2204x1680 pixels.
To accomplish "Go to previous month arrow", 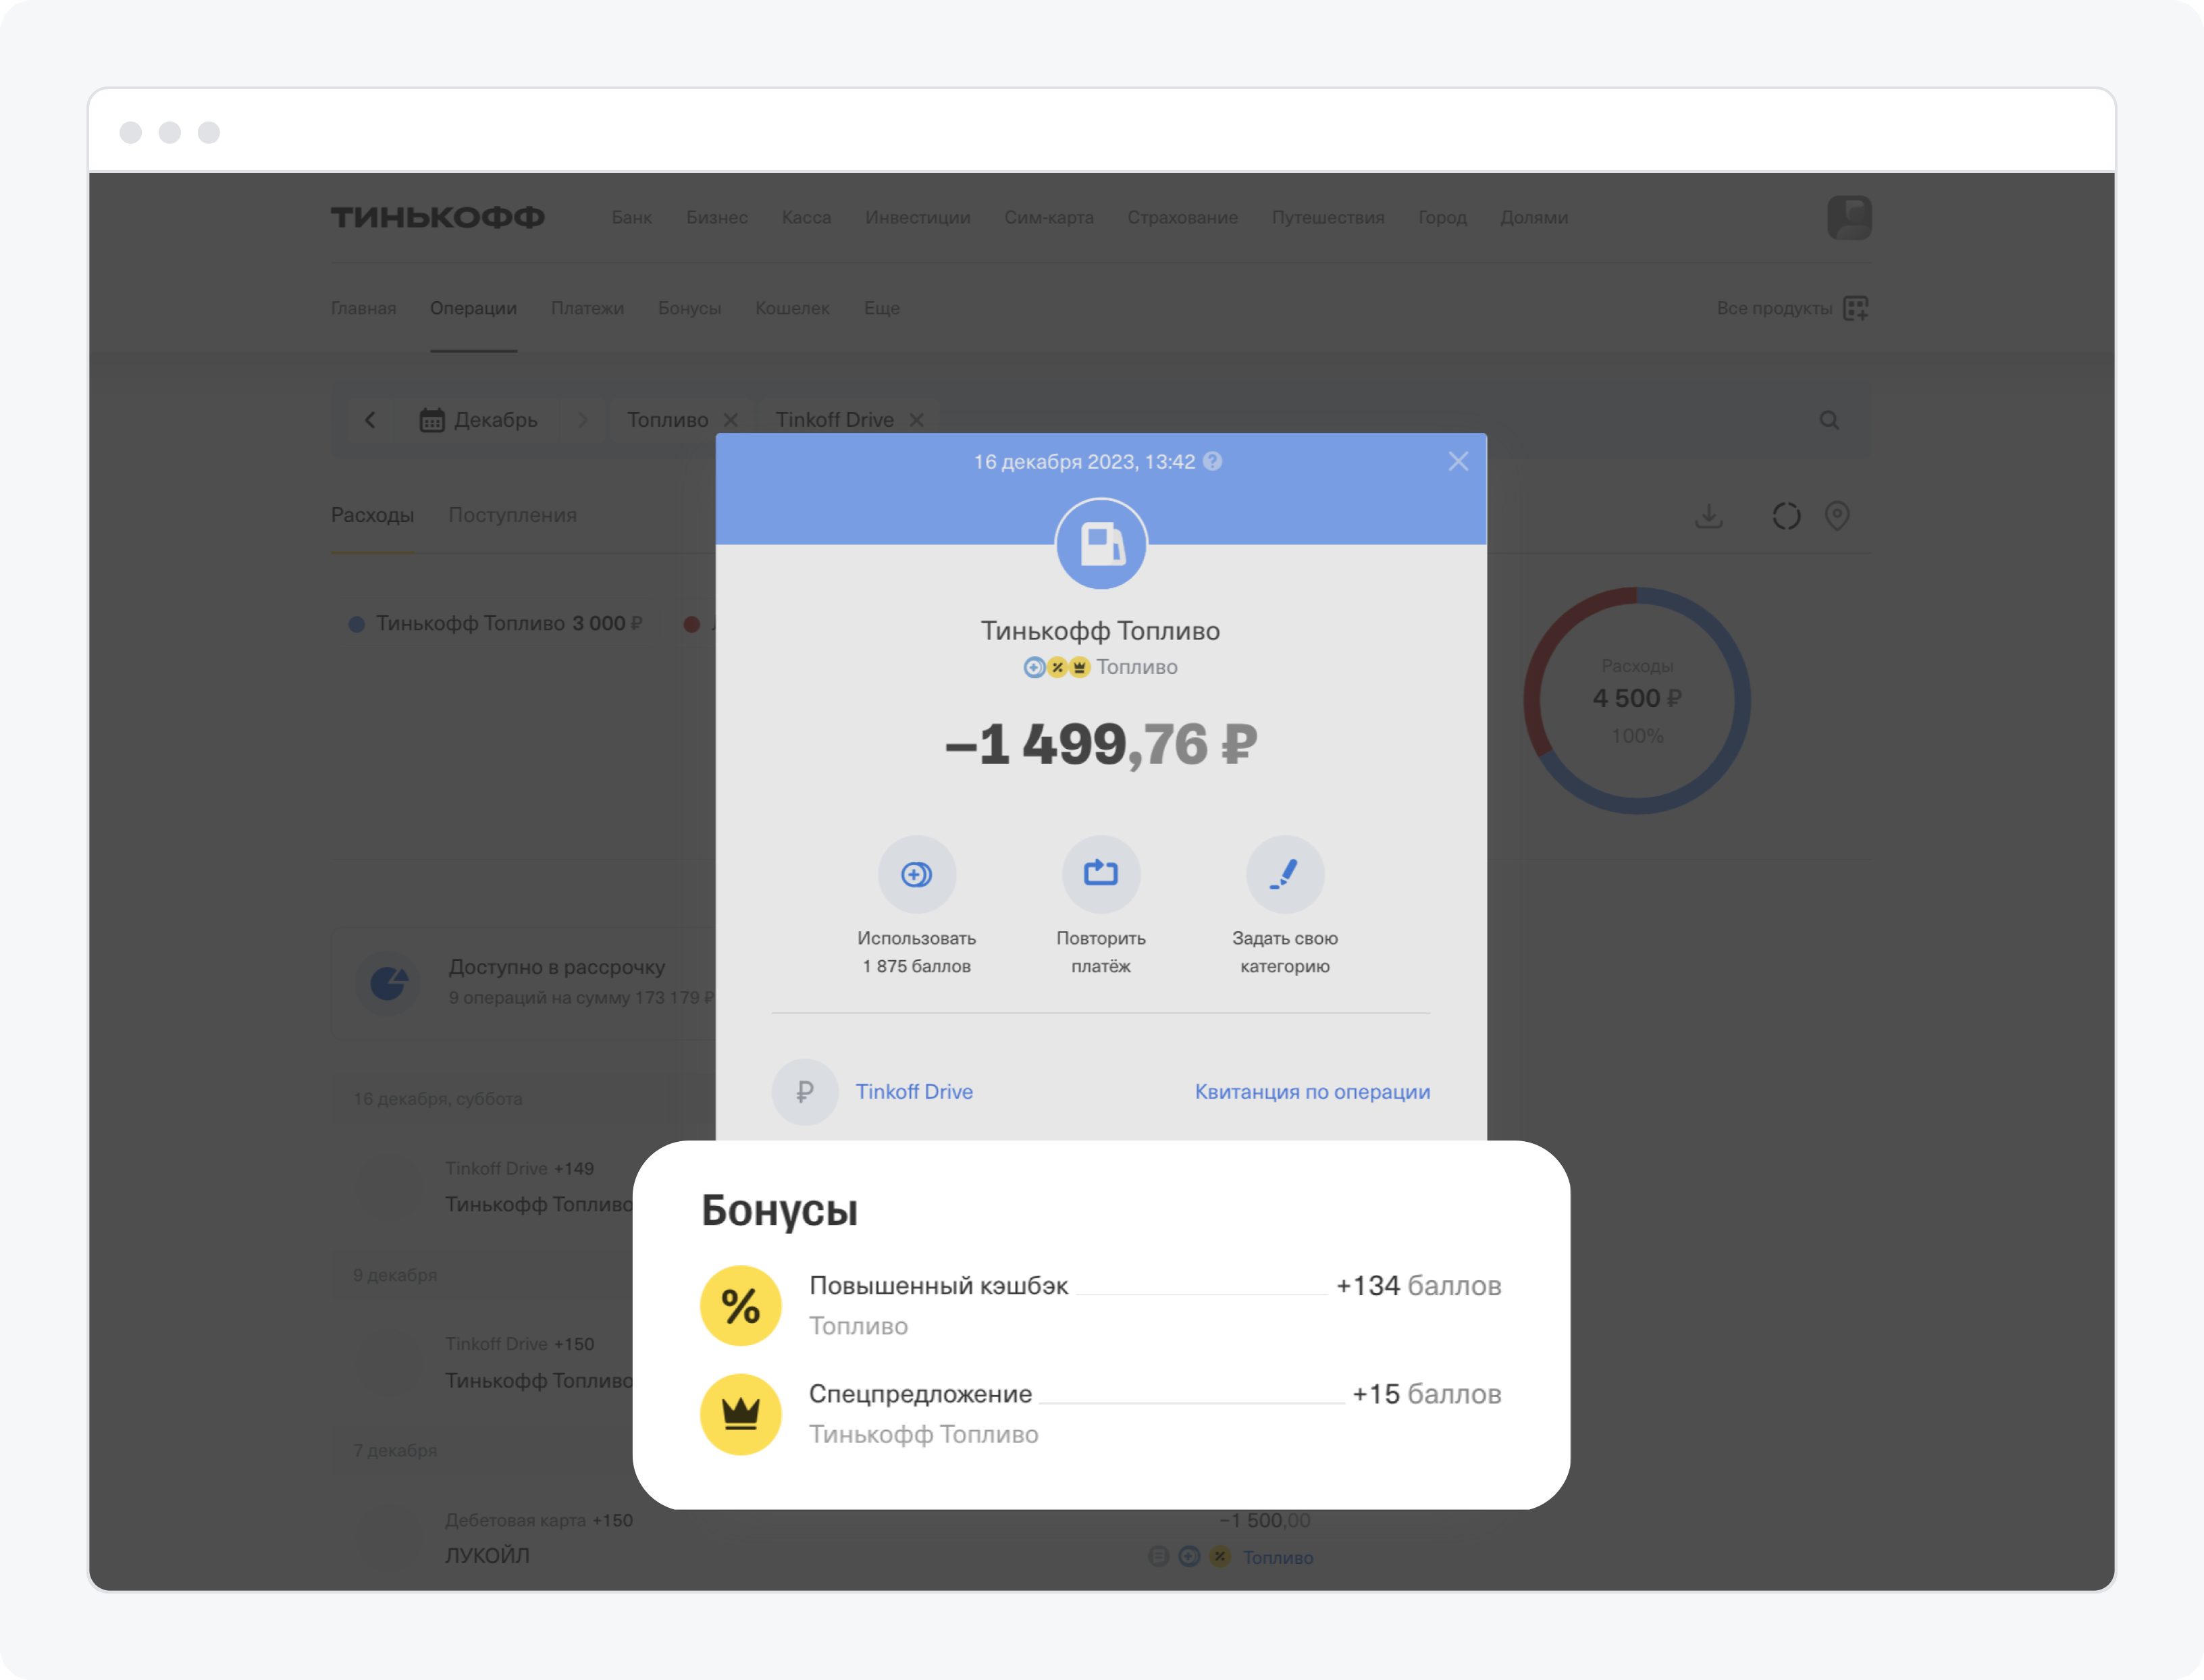I will coord(370,420).
